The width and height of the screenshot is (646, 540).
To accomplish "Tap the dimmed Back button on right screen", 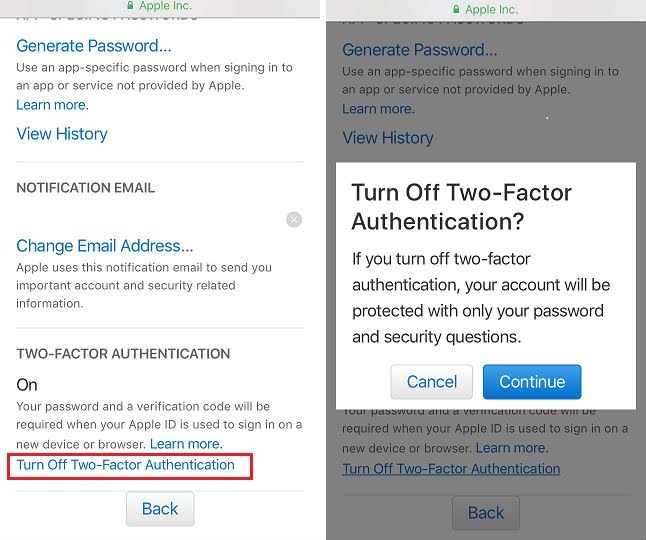I will (486, 513).
